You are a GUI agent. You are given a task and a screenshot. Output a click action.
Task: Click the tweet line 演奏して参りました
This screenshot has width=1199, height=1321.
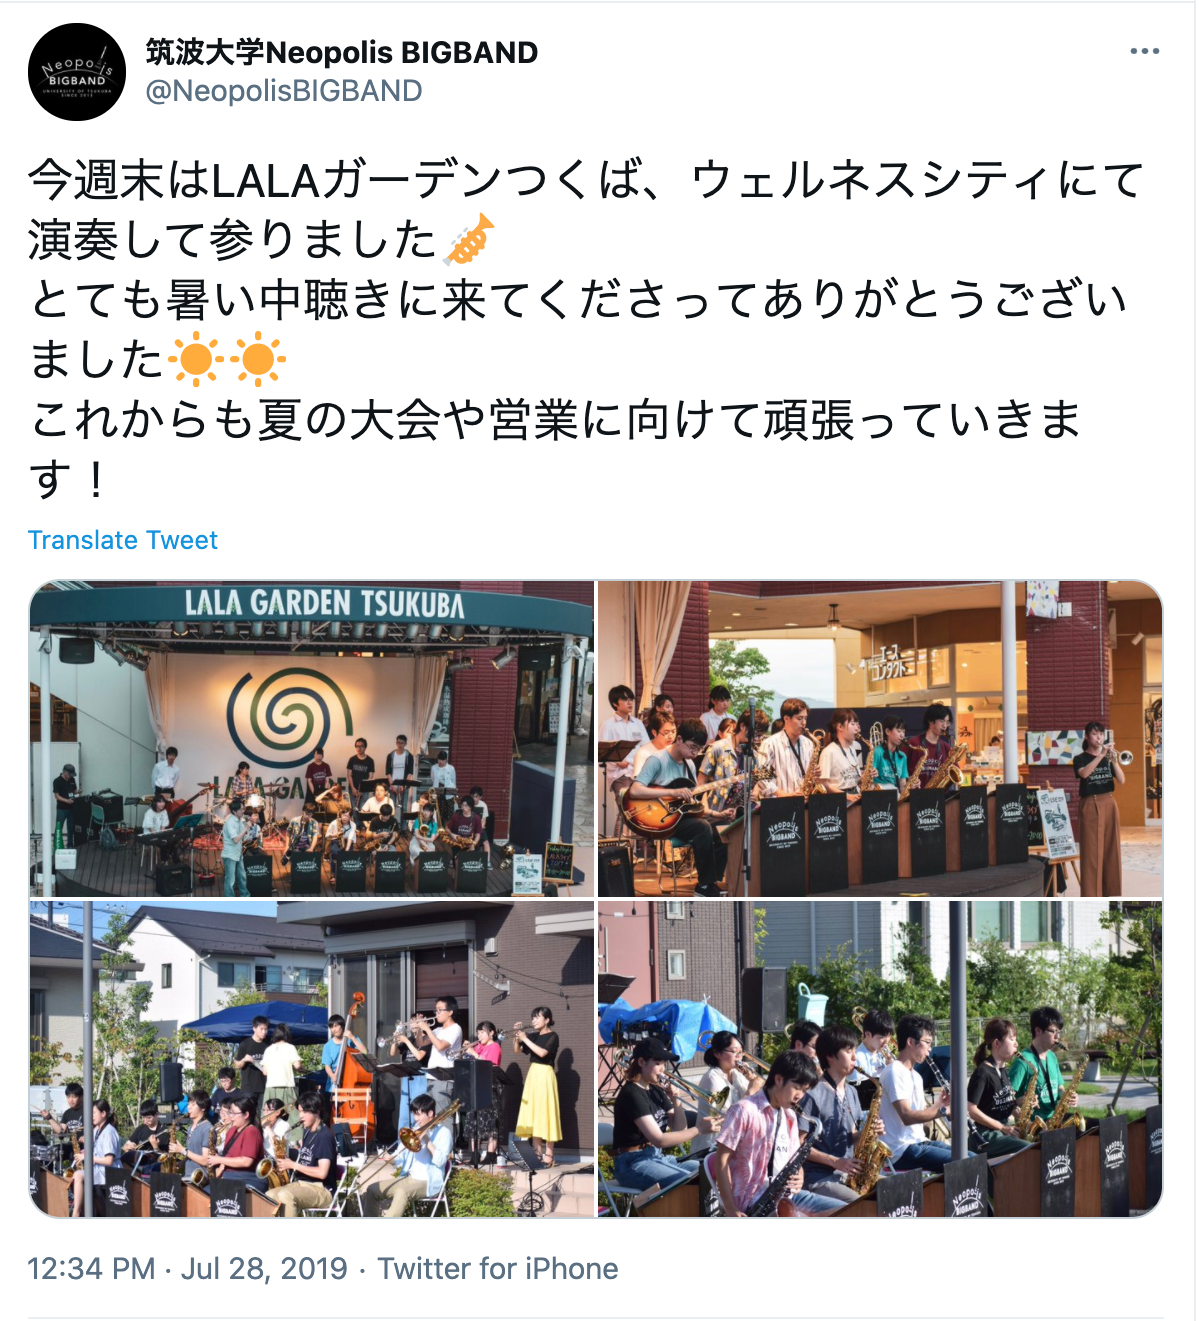click(232, 240)
